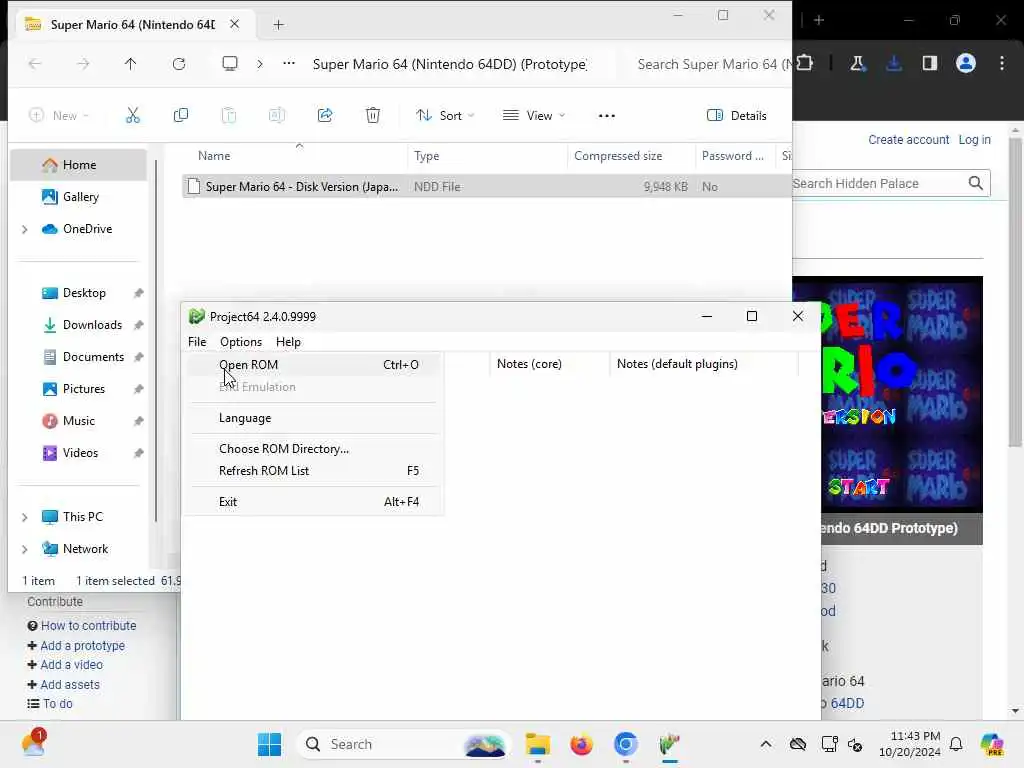The height and width of the screenshot is (768, 1024).
Task: Select Exit in File menu
Action: point(315,502)
